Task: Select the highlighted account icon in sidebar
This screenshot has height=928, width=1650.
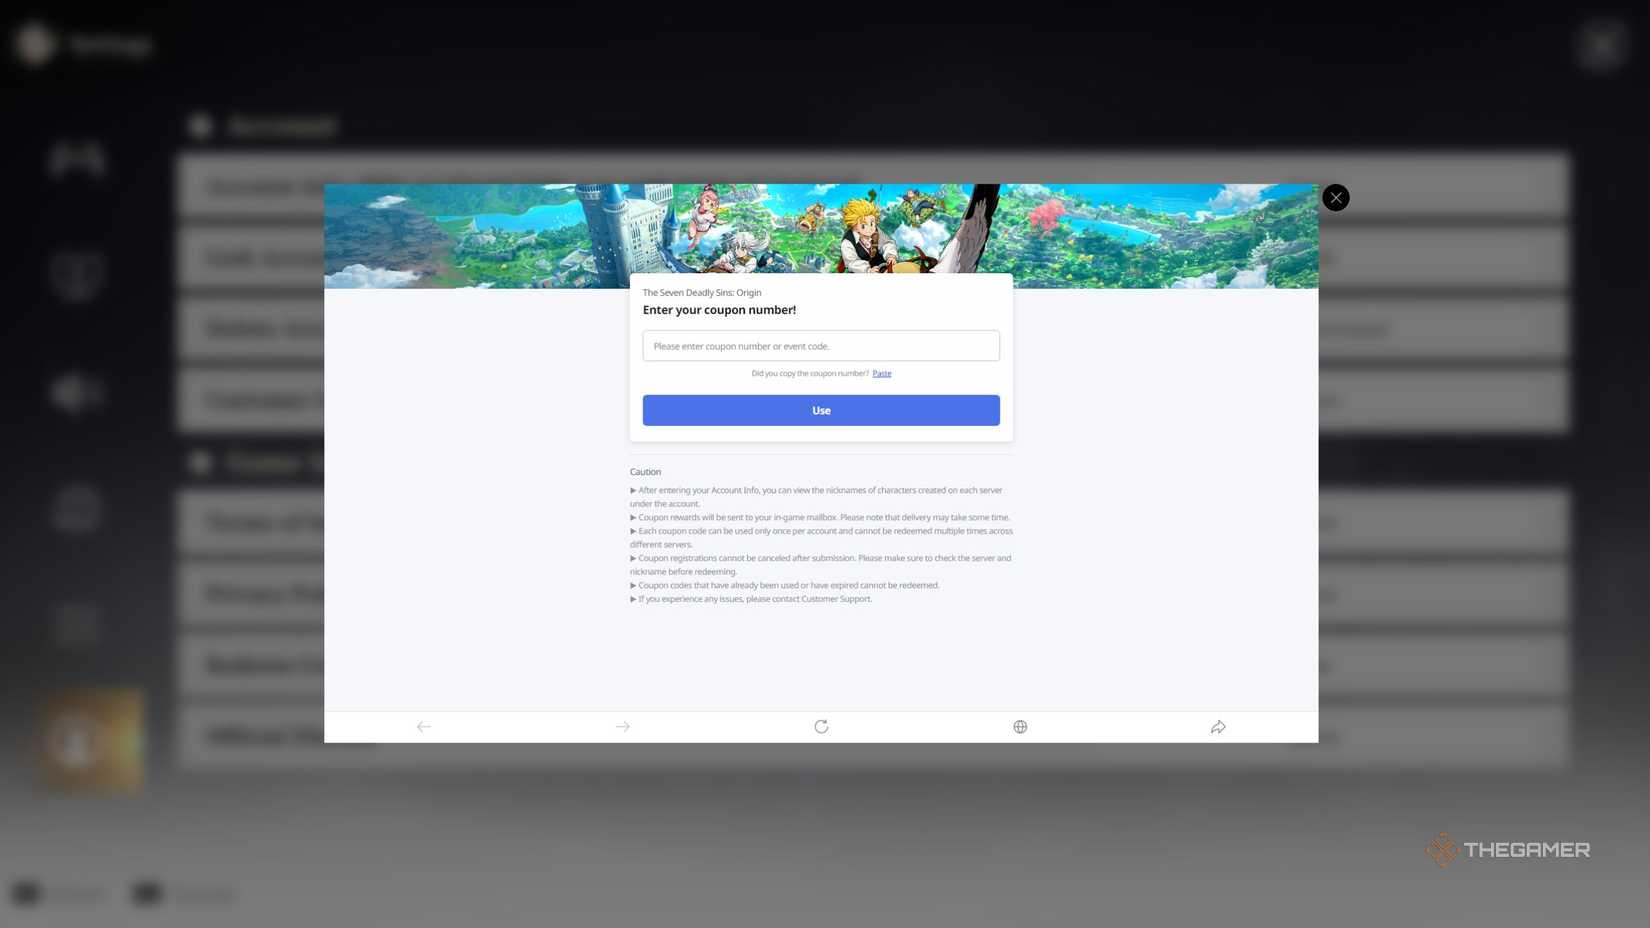Action: 92,741
